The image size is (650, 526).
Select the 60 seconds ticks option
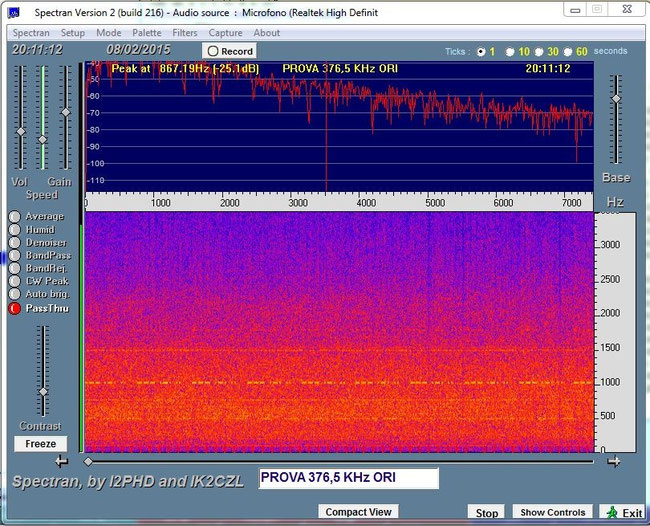pos(568,52)
